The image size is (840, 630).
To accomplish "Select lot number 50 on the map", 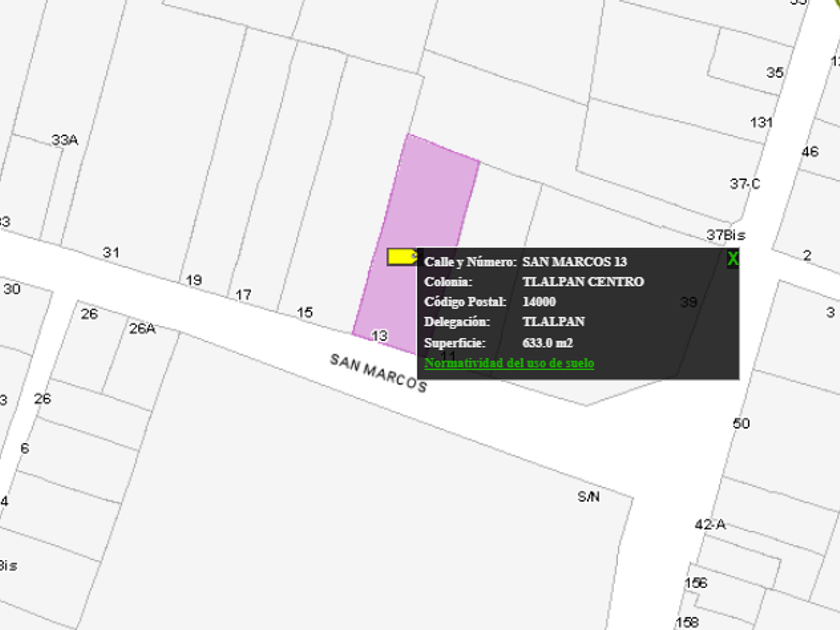I will click(741, 424).
